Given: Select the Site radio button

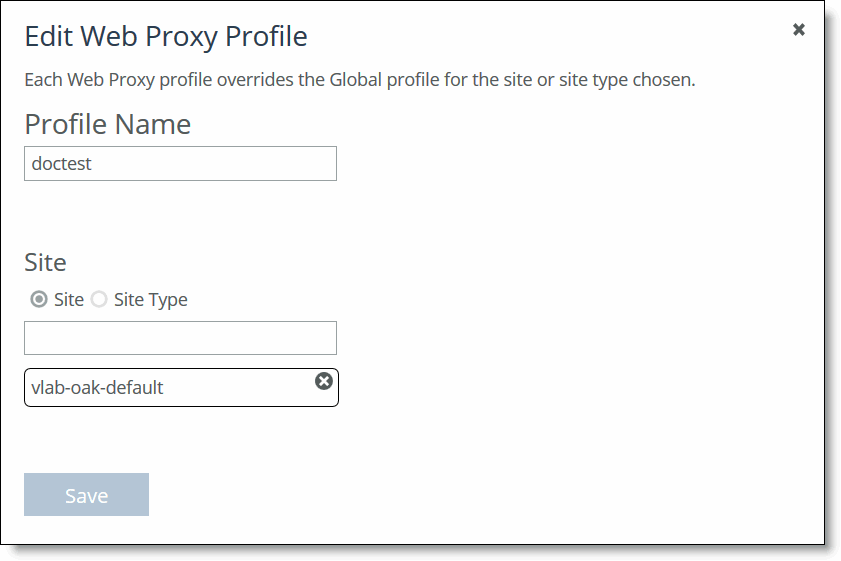Looking at the screenshot, I should click(x=39, y=299).
